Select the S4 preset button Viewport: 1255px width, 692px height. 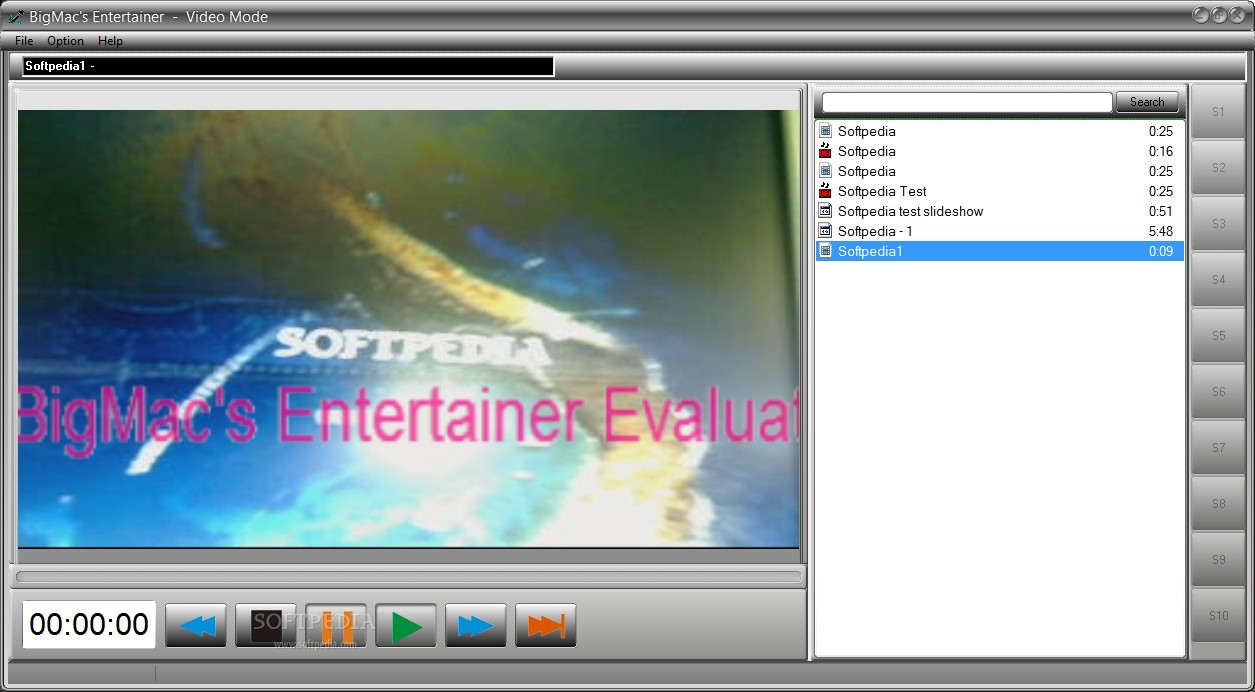click(x=1218, y=280)
